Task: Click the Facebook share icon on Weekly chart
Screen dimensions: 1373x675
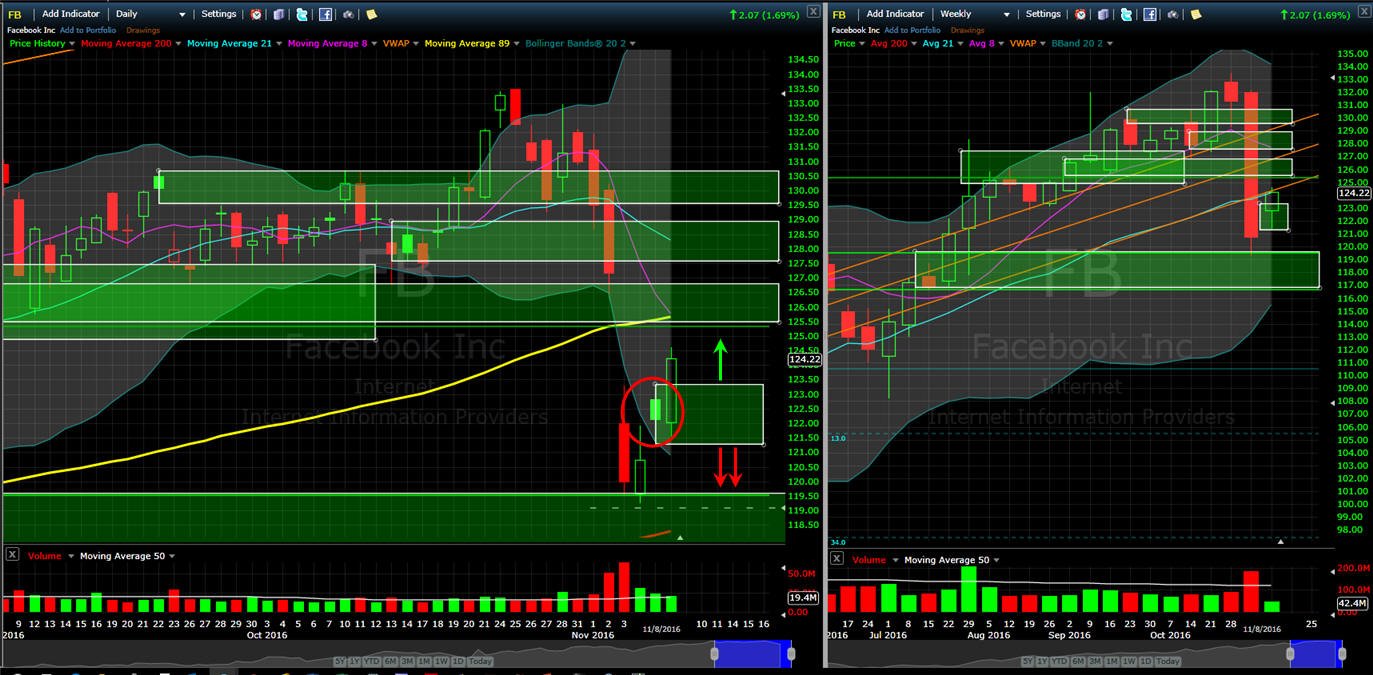Action: (1150, 15)
